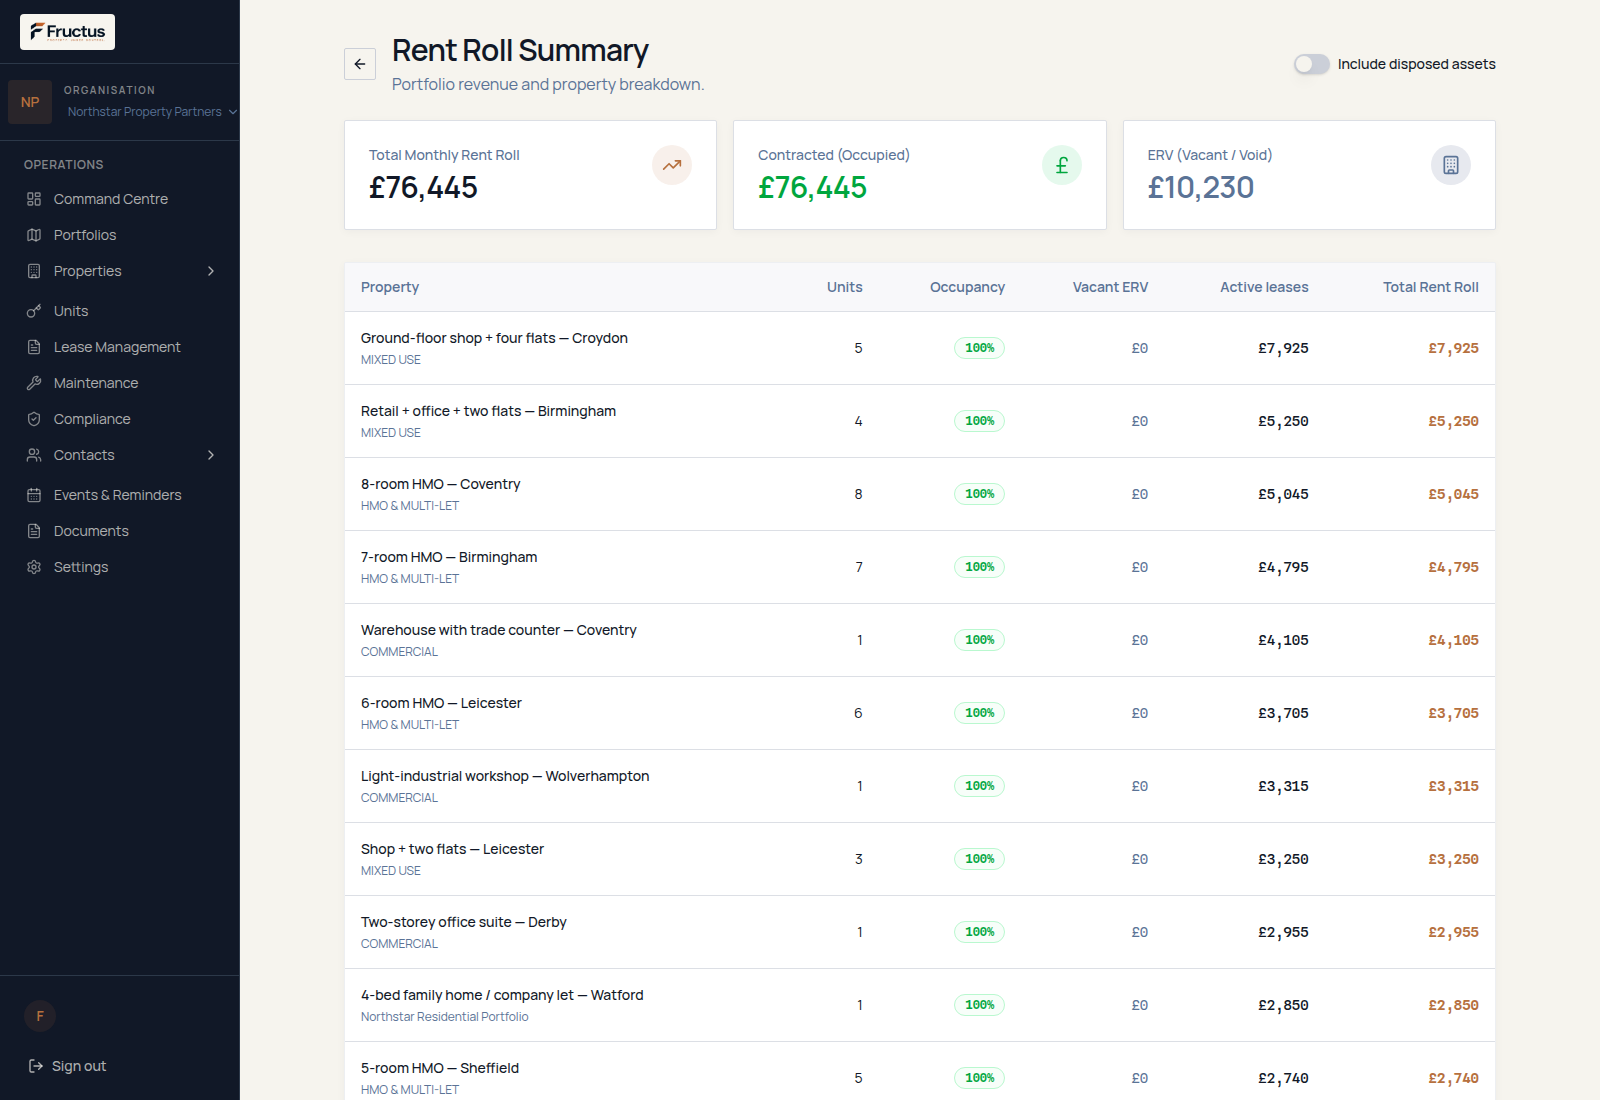This screenshot has height=1100, width=1600.
Task: Expand the Contacts submenu chevron
Action: (211, 455)
